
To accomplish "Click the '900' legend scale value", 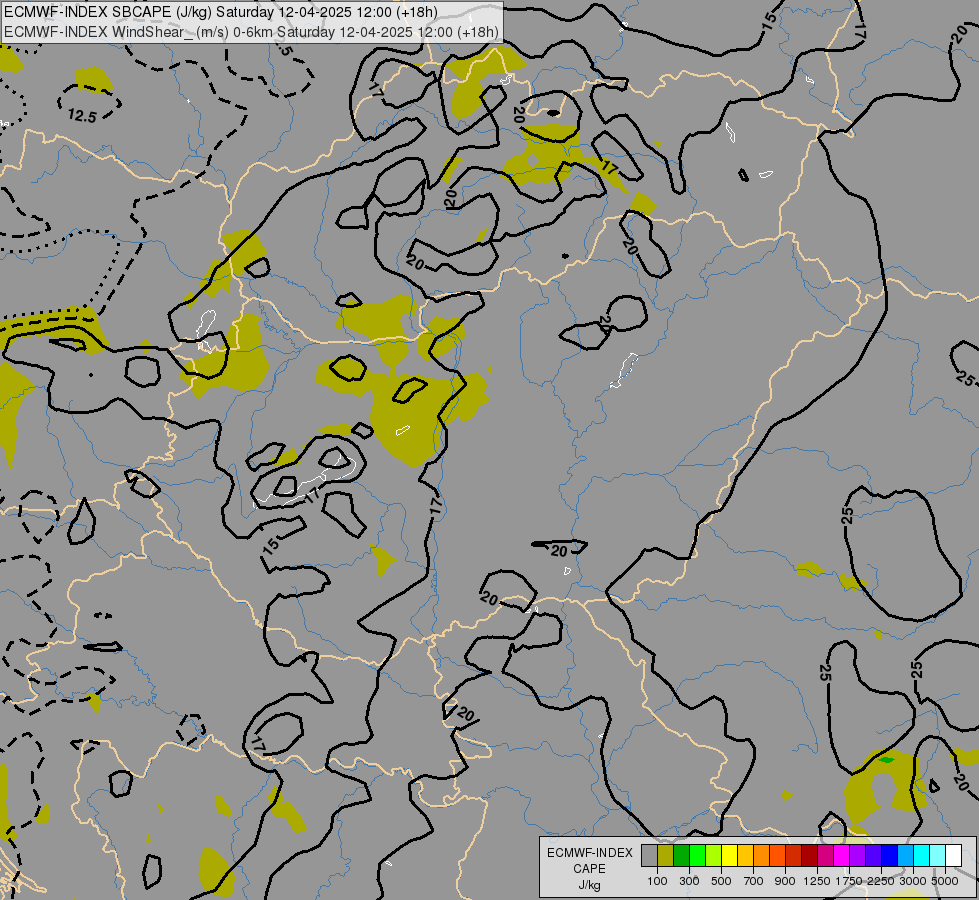I will tap(785, 881).
